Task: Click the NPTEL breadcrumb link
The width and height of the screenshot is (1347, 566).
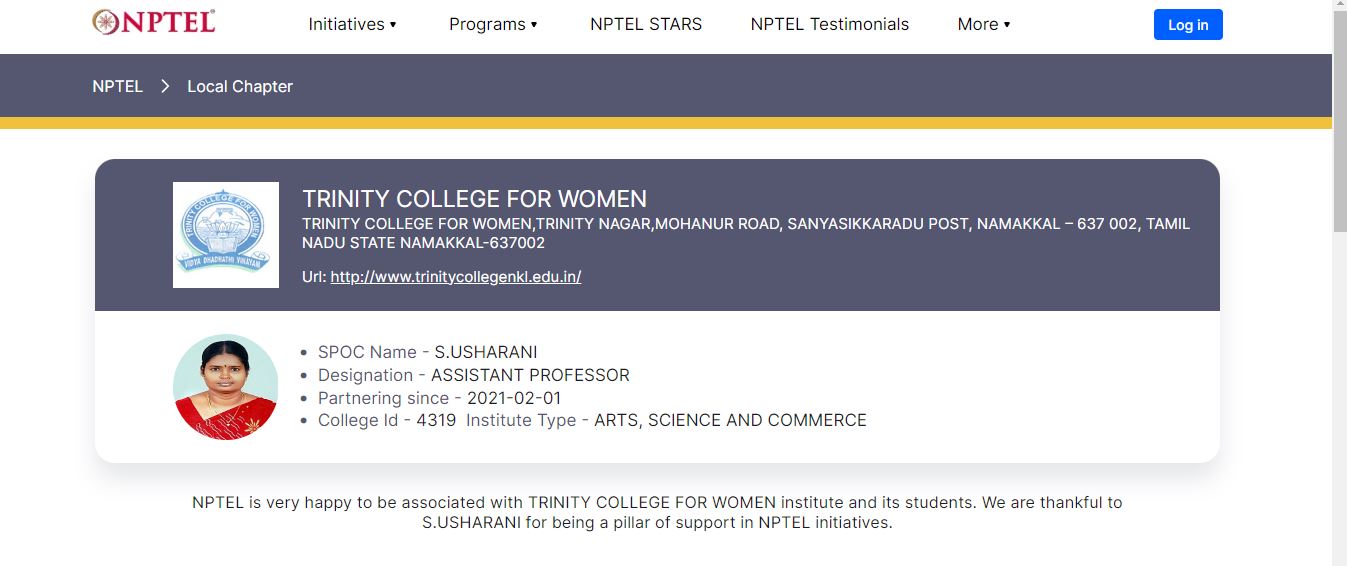Action: click(117, 86)
